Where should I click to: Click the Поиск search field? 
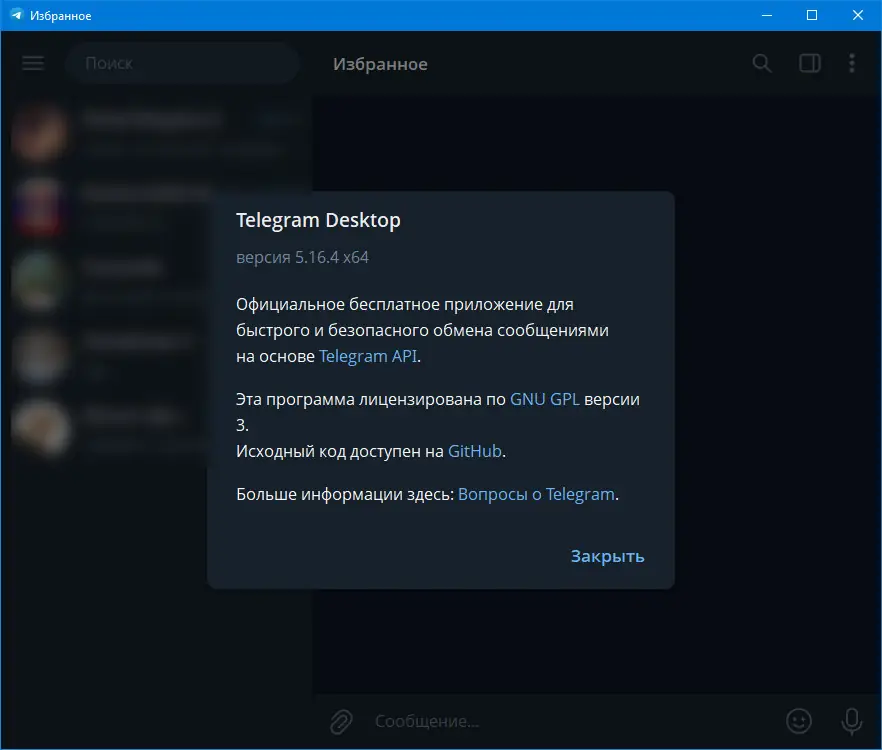point(182,63)
